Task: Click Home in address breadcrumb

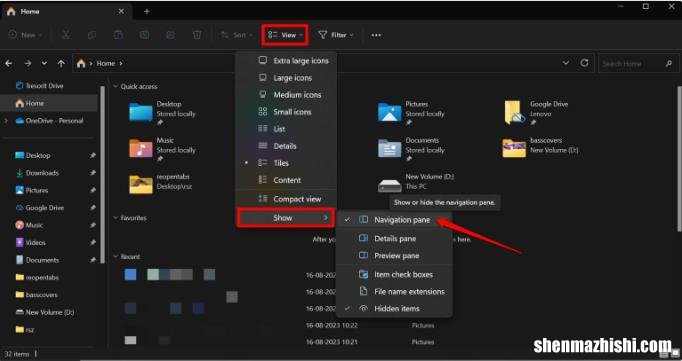Action: pyautogui.click(x=106, y=64)
